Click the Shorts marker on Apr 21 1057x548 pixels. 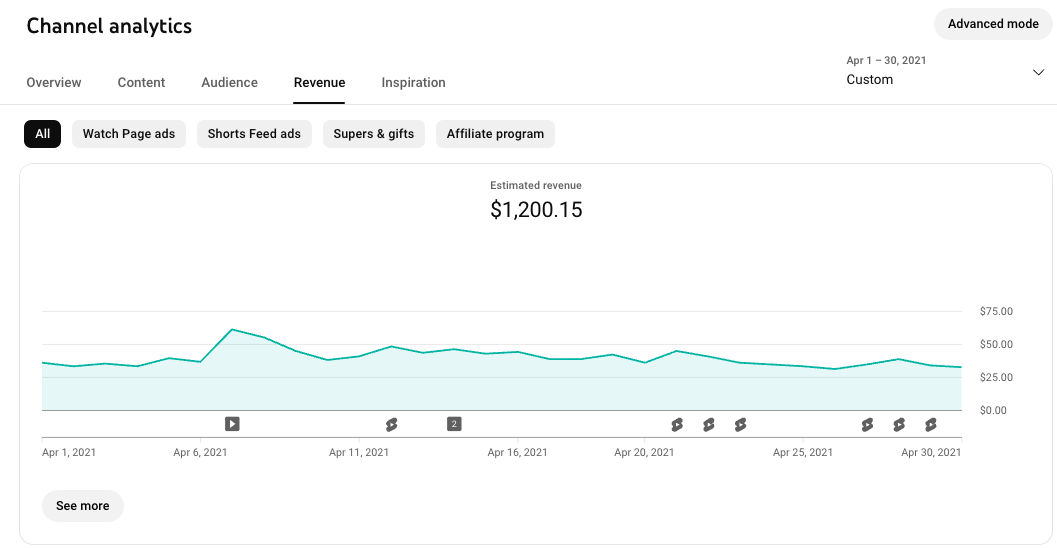677,424
